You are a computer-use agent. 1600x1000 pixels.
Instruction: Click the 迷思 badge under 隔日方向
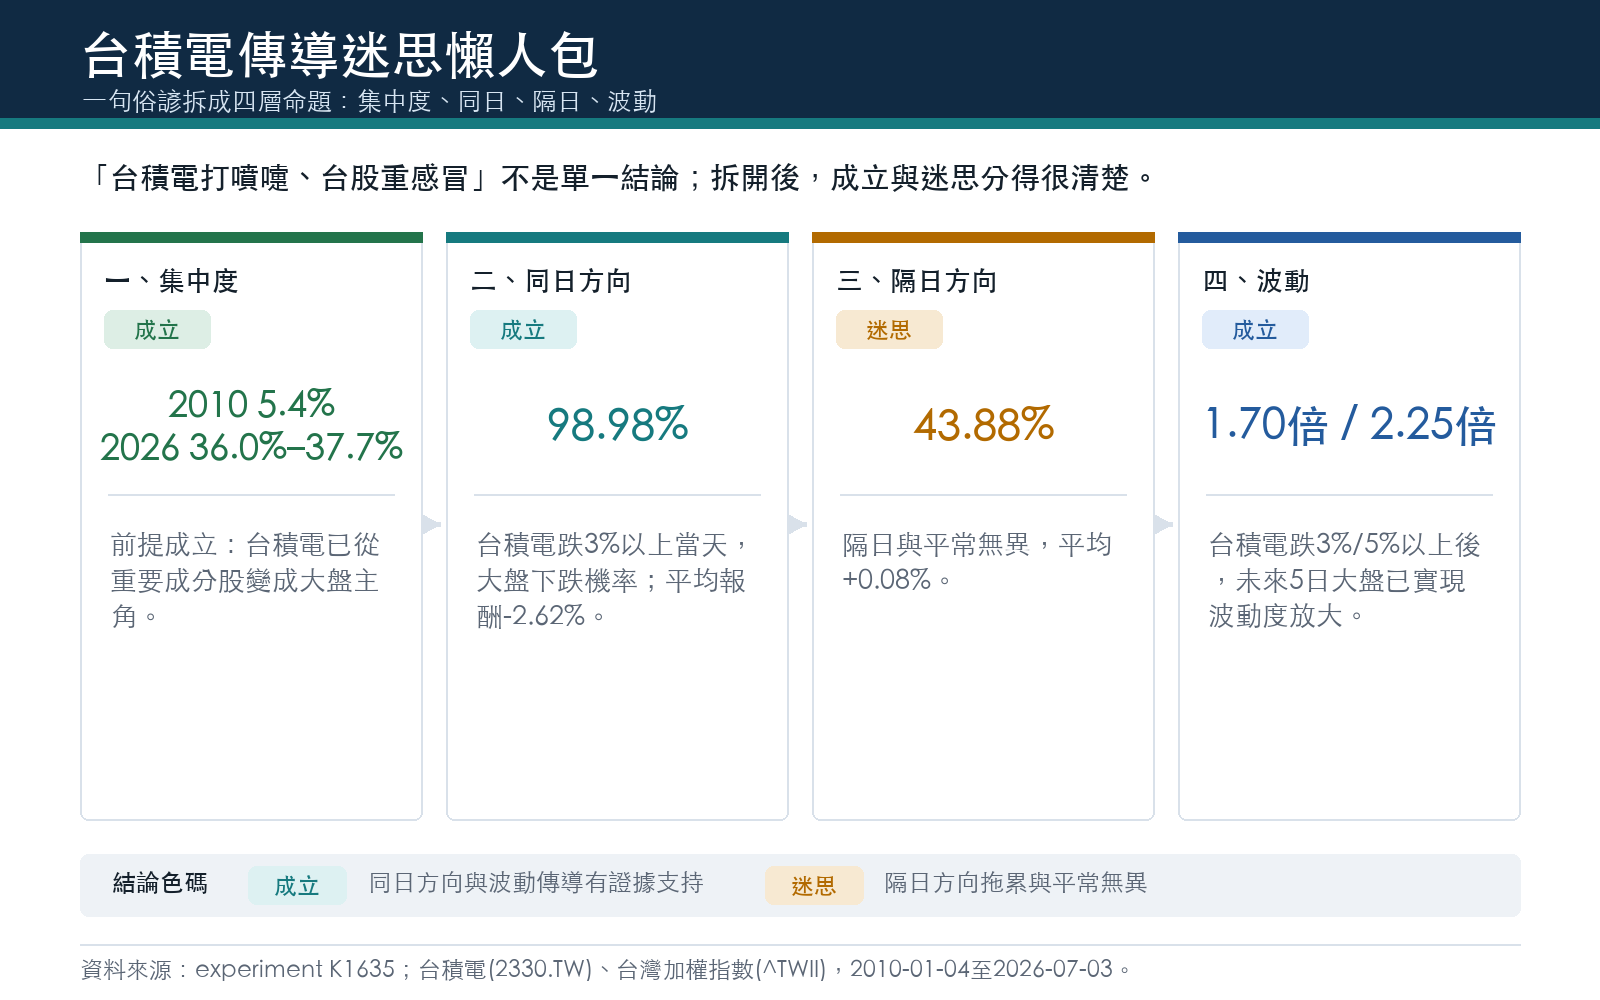tap(889, 330)
